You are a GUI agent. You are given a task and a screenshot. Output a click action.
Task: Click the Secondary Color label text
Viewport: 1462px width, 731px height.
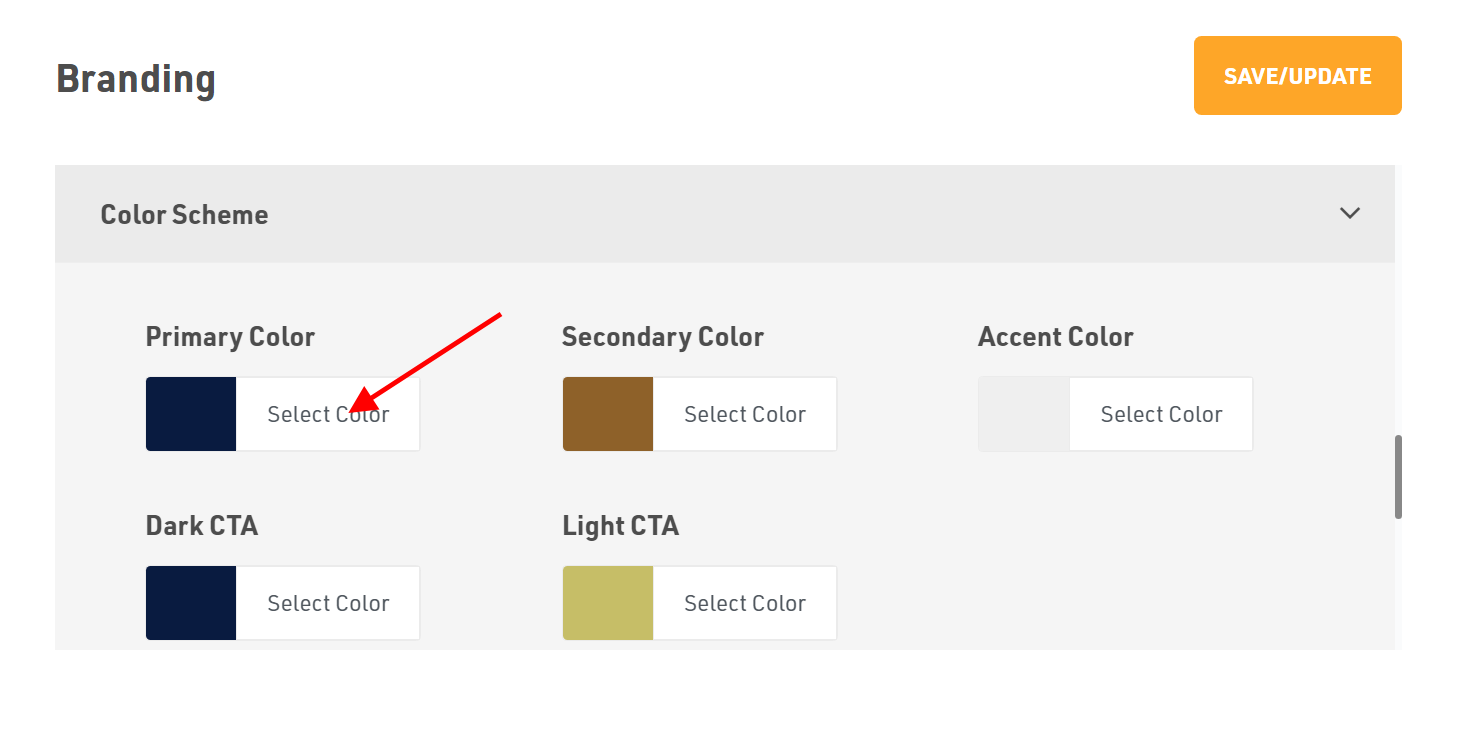point(662,337)
